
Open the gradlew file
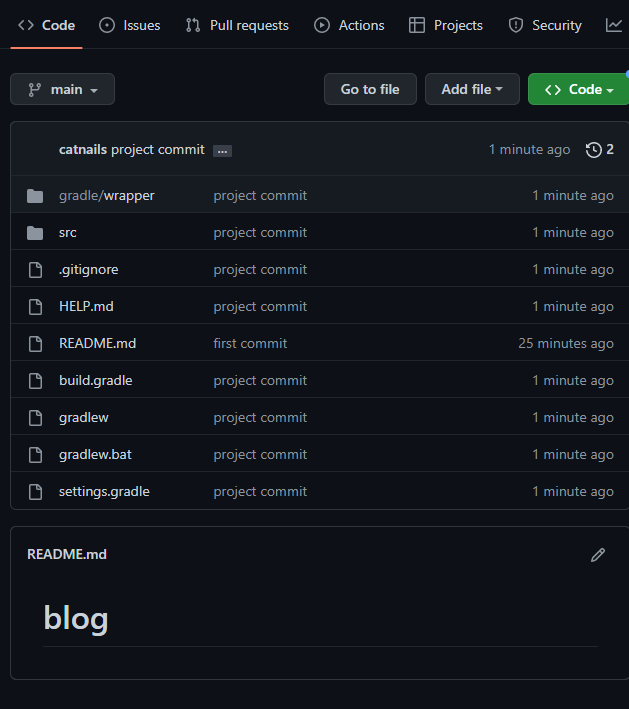[84, 418]
